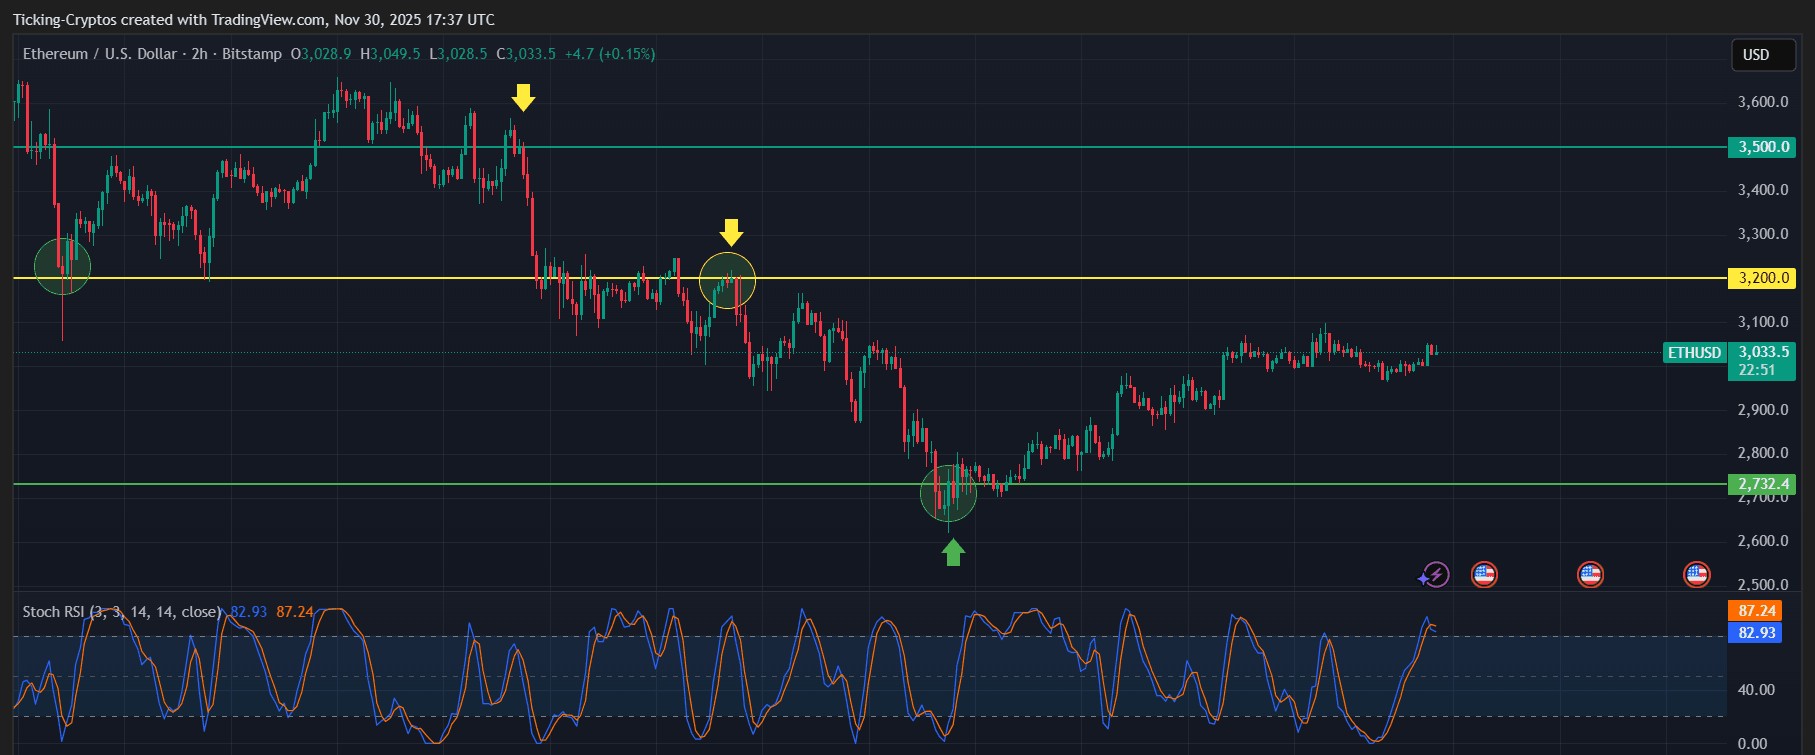Screen dimensions: 1815x755
Task: Click the legend's orange 87.24 D value
Action: 295,611
